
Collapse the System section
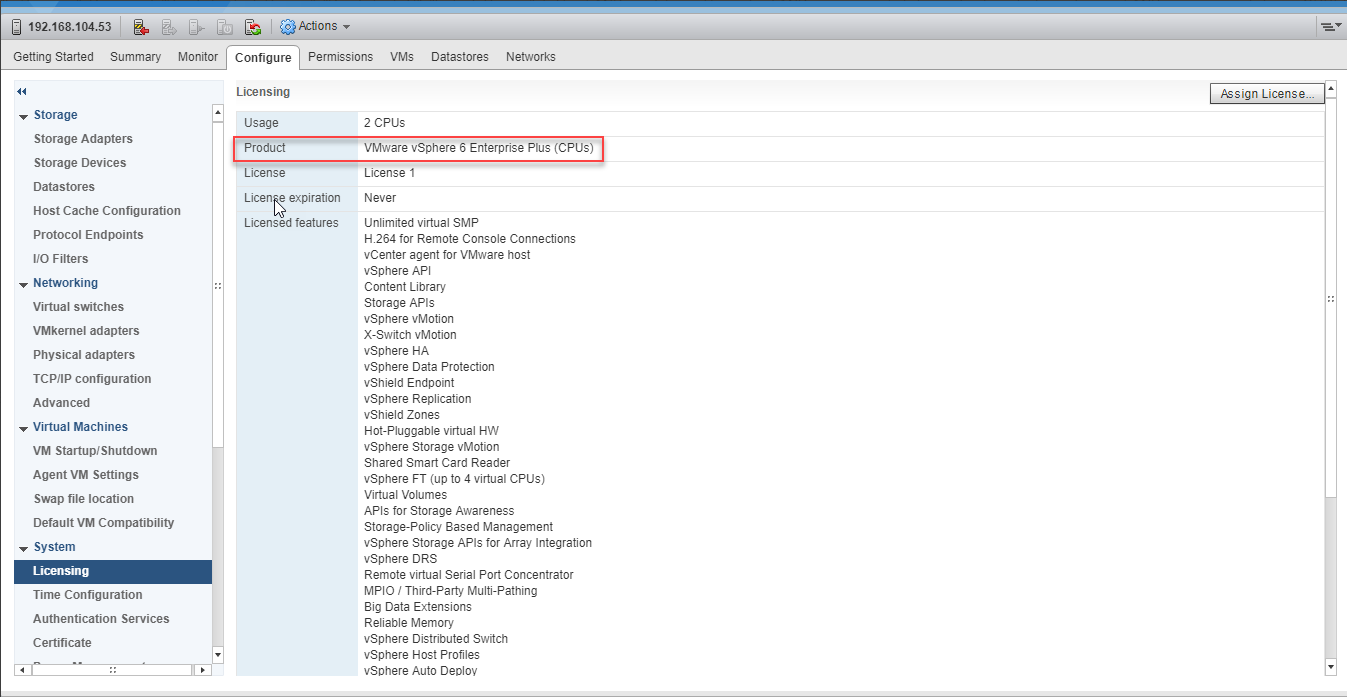click(23, 548)
